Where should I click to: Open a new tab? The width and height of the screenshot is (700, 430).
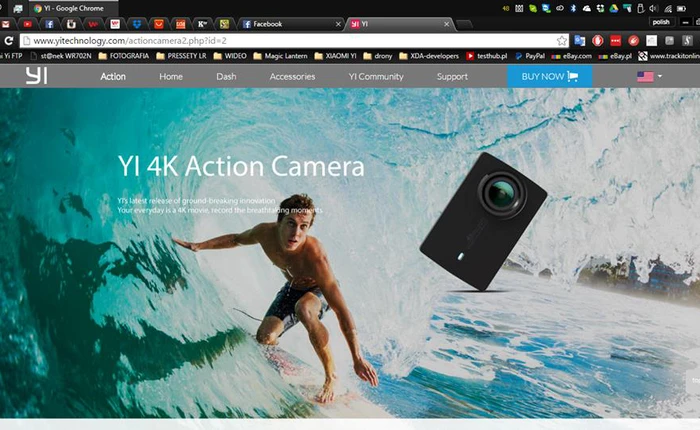click(464, 25)
